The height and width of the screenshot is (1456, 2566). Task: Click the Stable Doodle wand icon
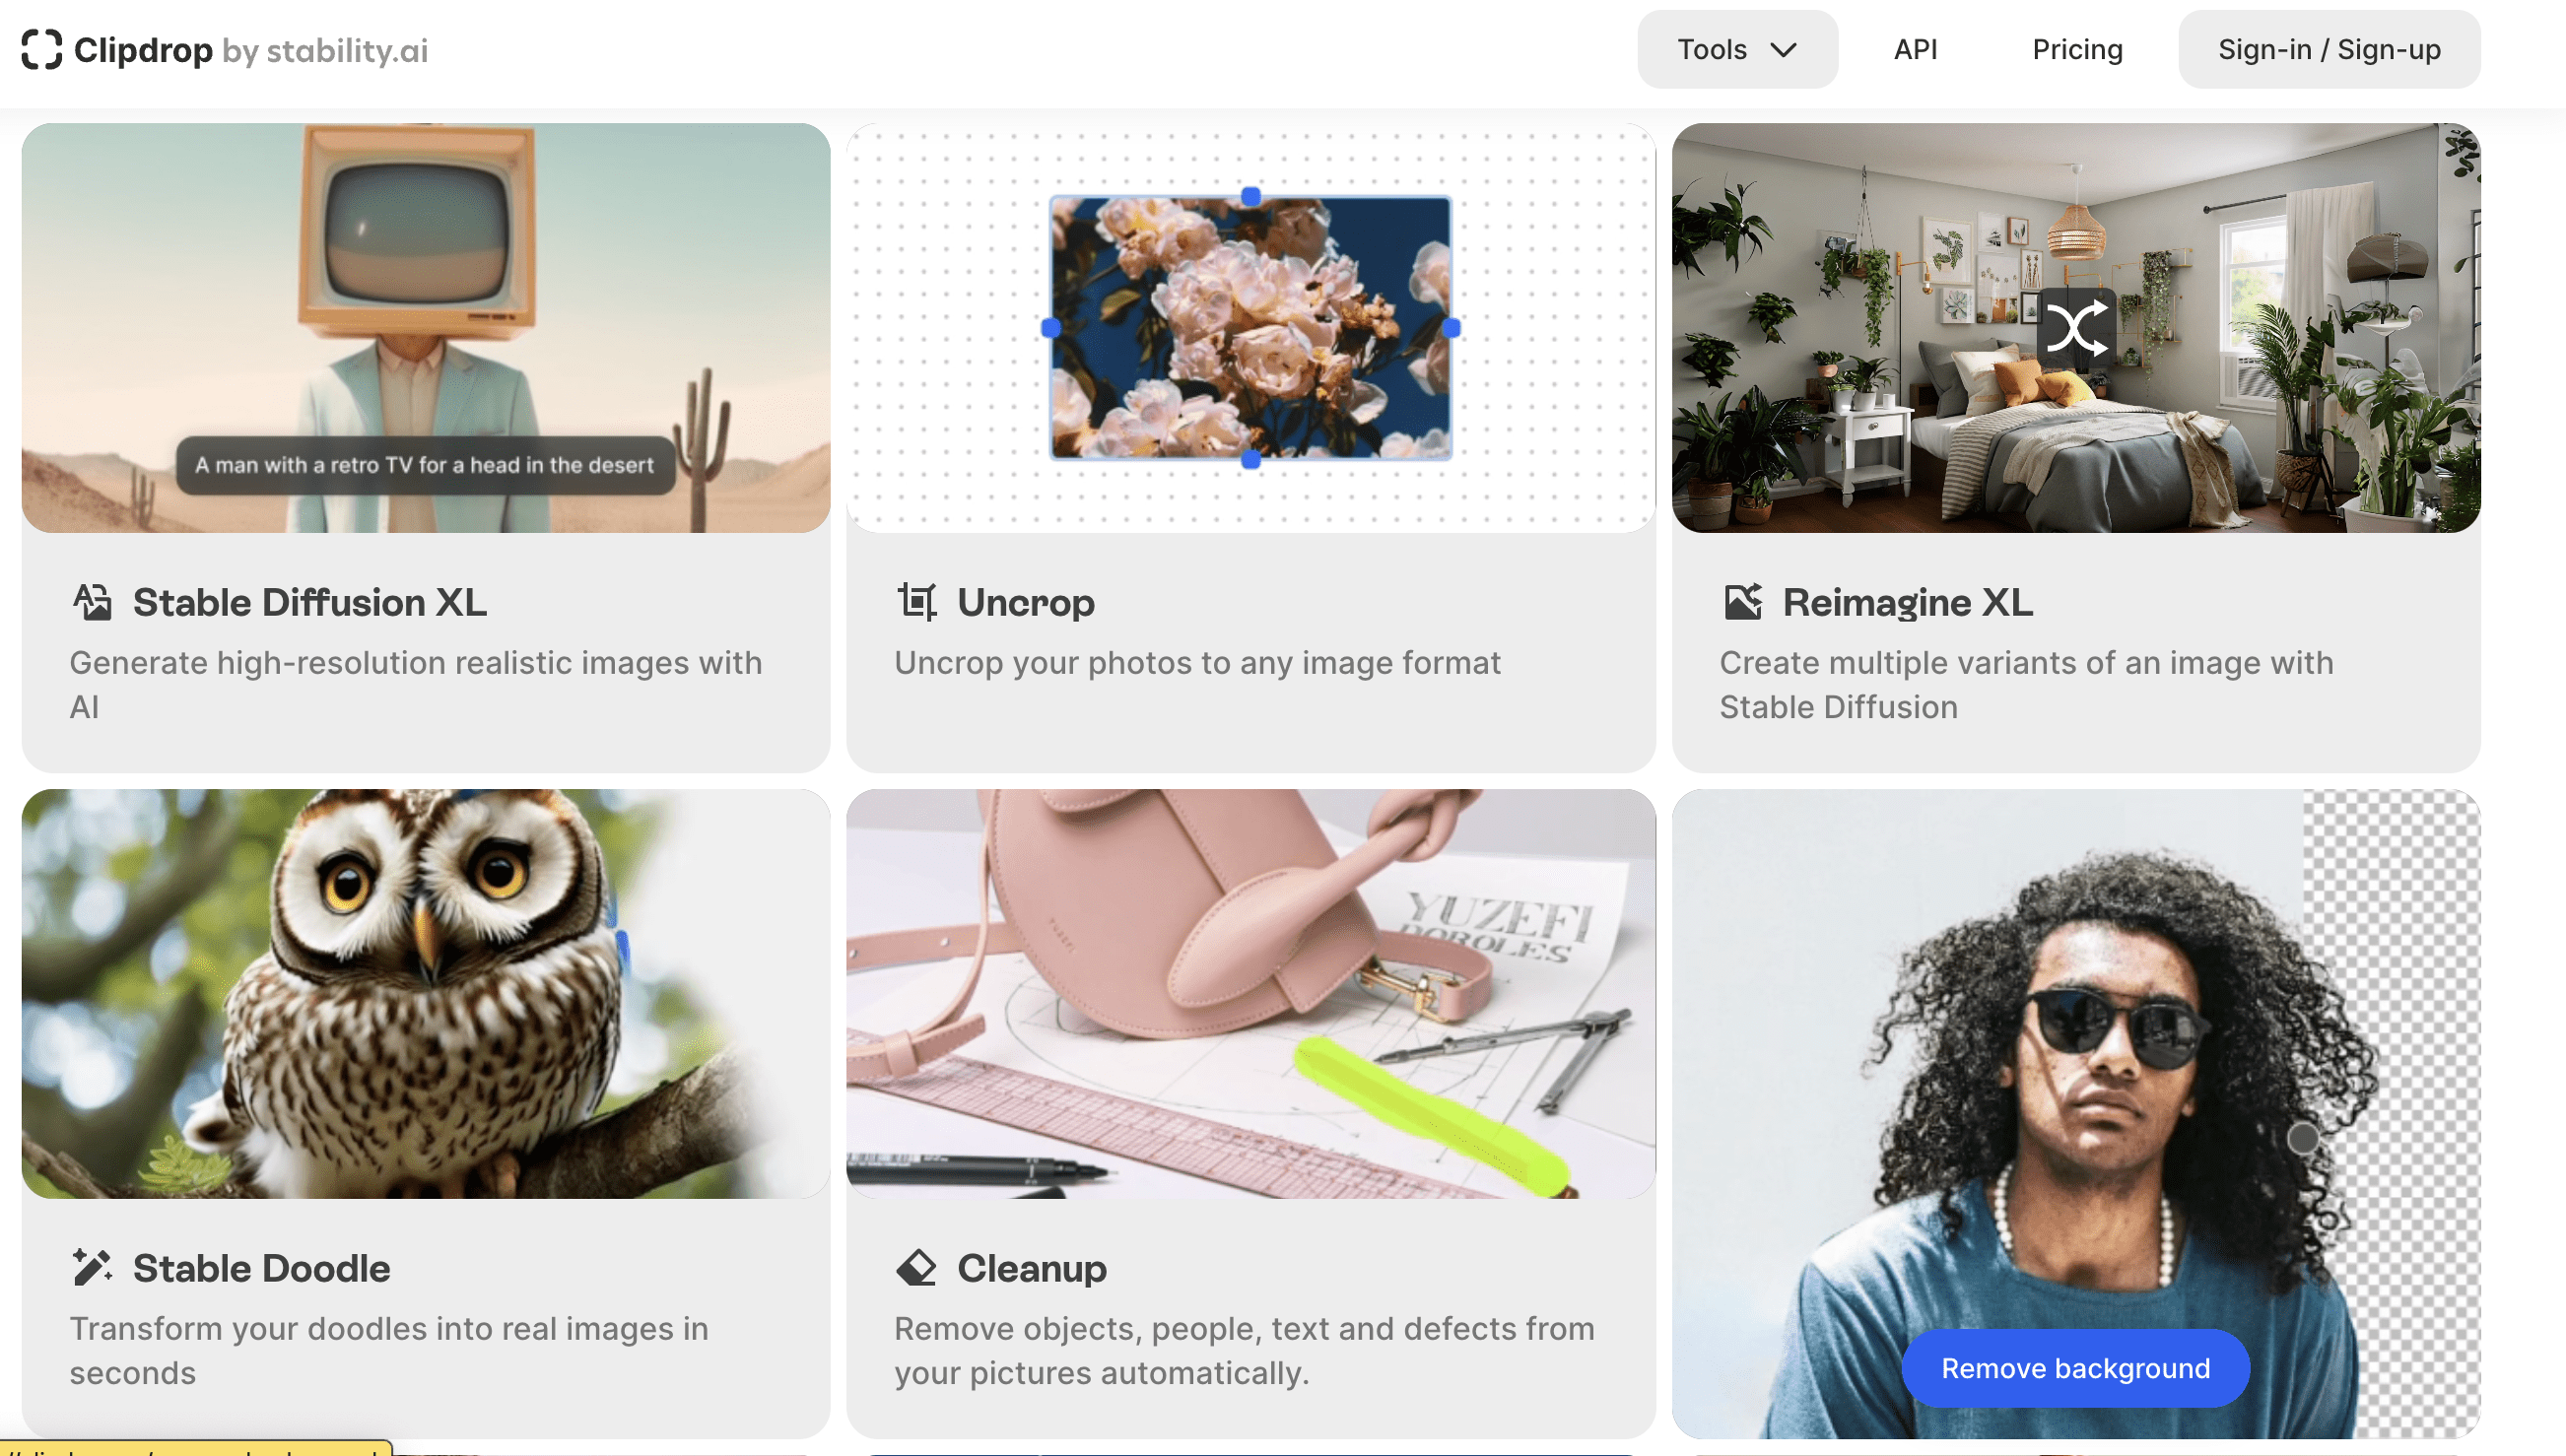pyautogui.click(x=92, y=1267)
